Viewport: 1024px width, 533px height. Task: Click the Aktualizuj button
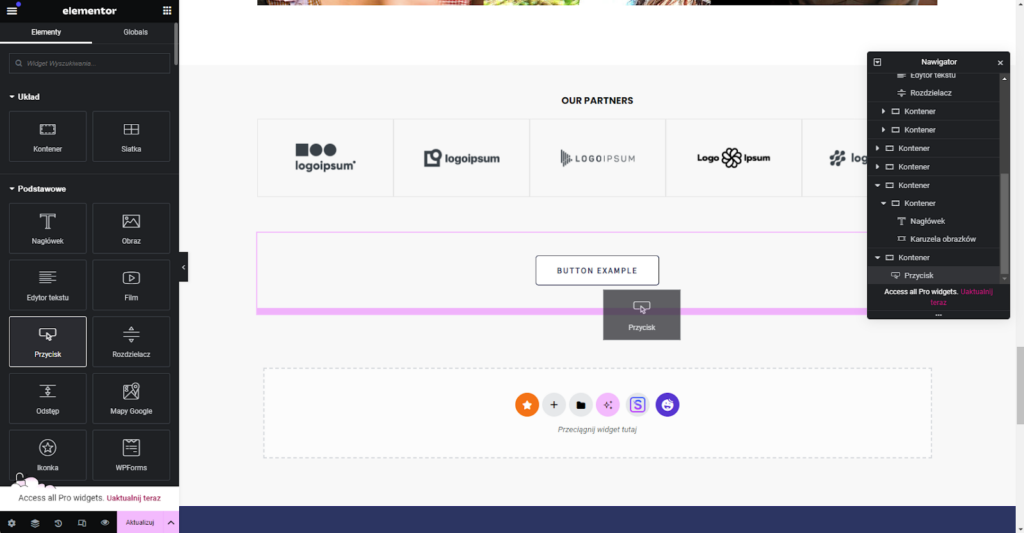pyautogui.click(x=140, y=523)
